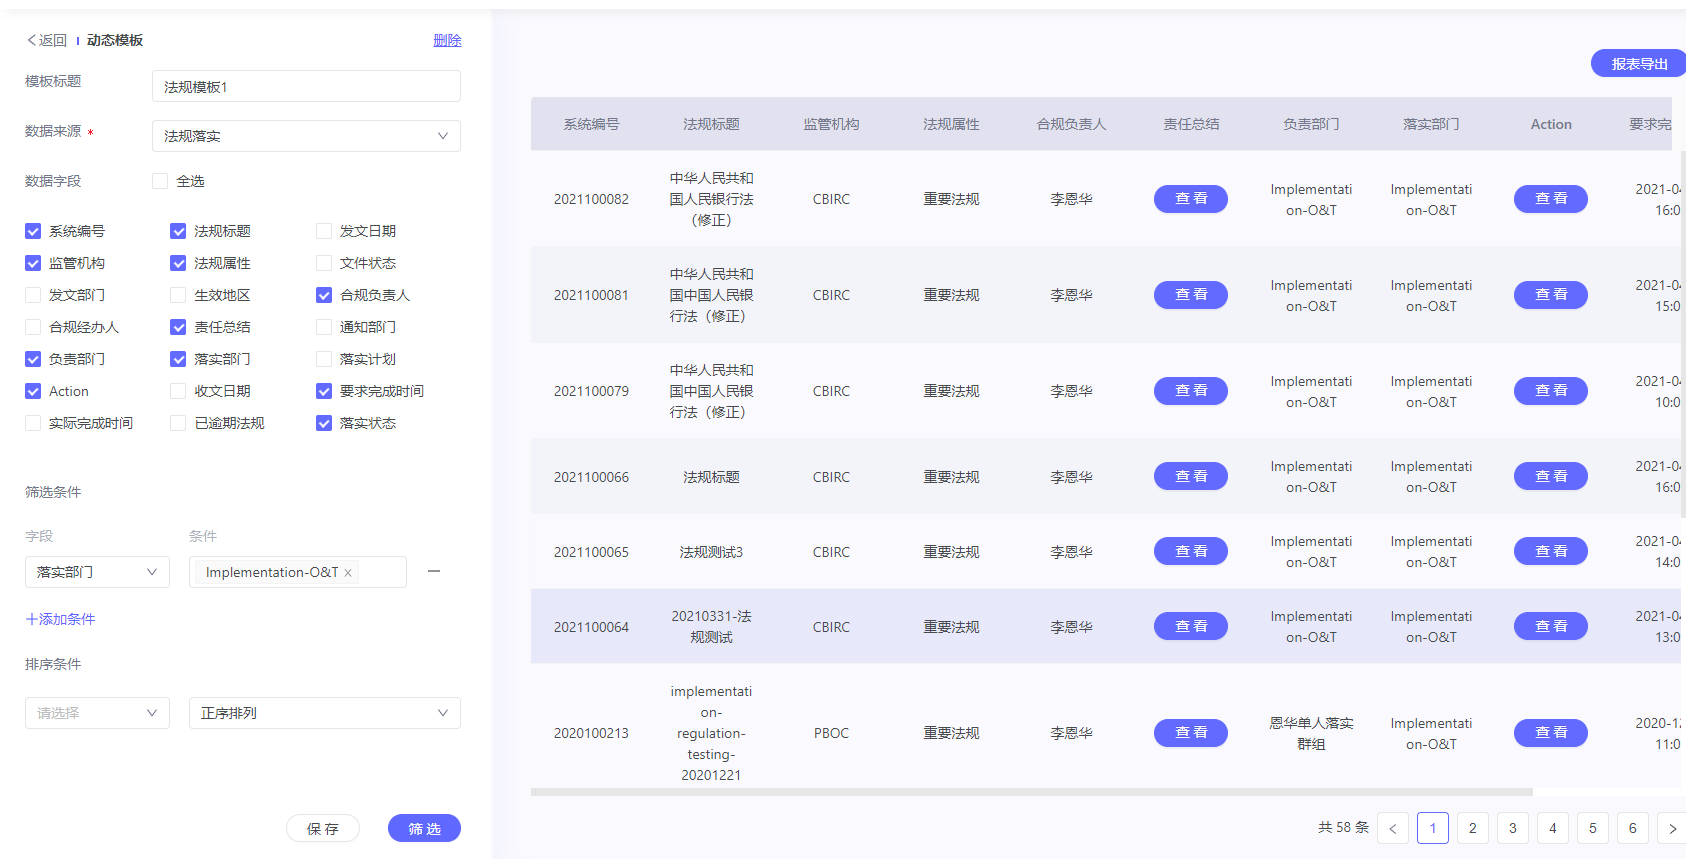This screenshot has width=1686, height=859.
Task: Check the 发文日期 field
Action: [324, 231]
